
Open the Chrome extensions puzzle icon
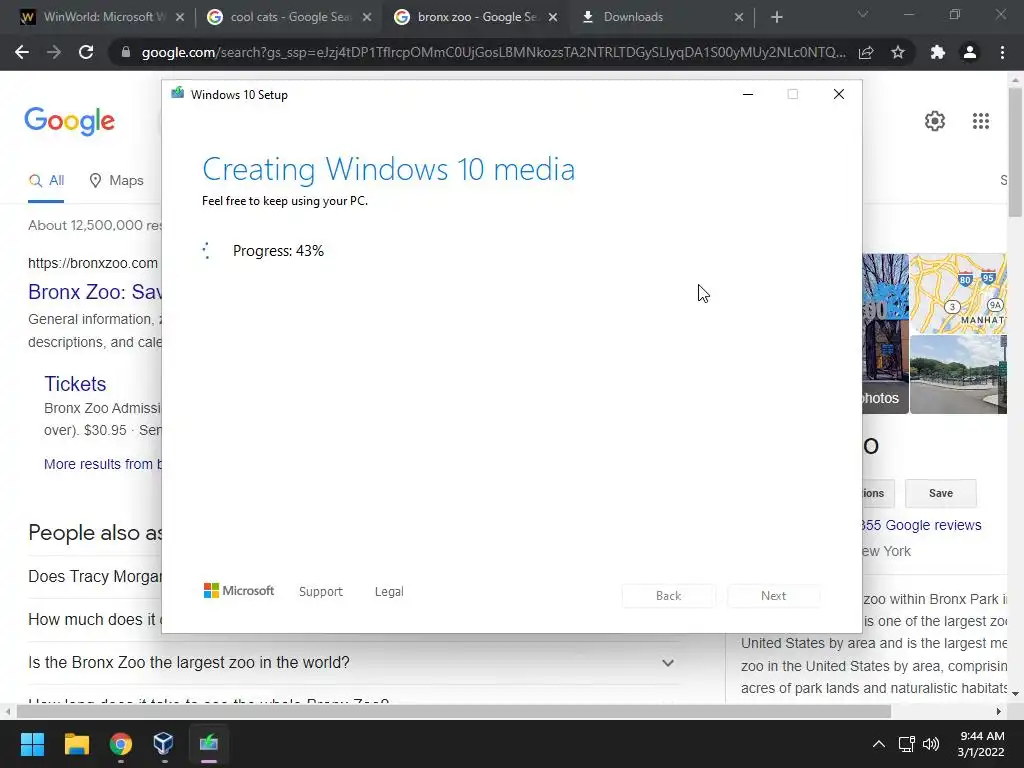coord(938,52)
